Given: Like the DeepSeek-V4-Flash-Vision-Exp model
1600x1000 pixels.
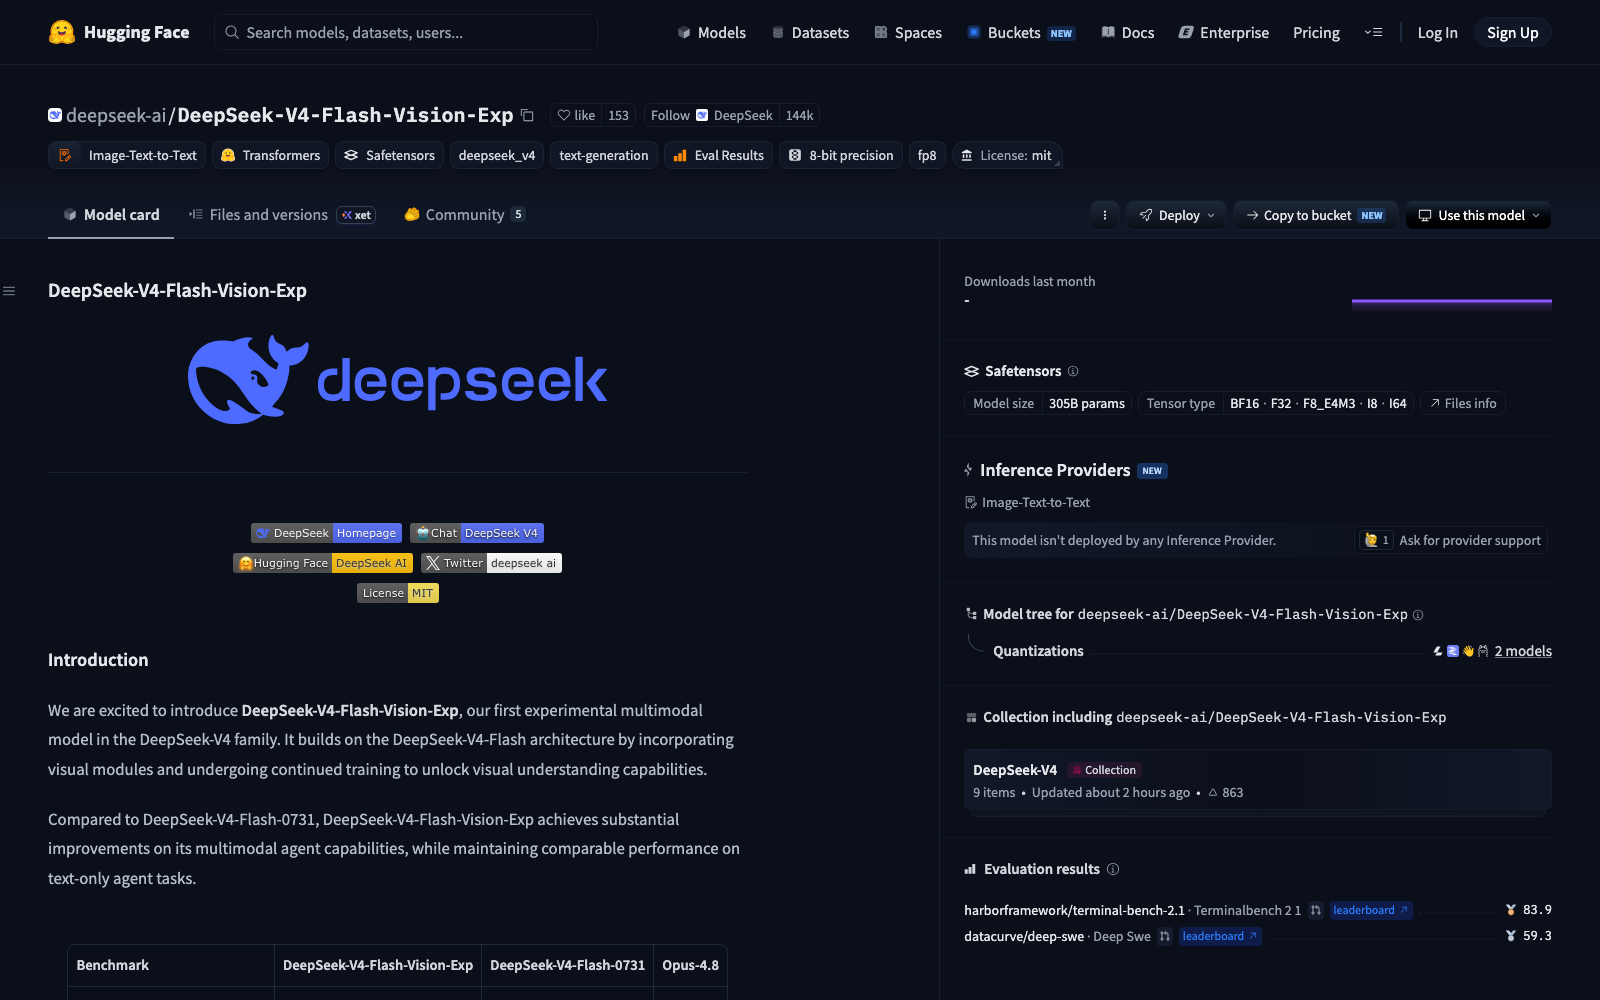Looking at the screenshot, I should [x=576, y=115].
